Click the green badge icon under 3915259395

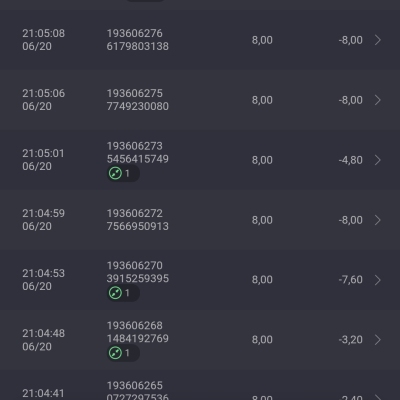click(115, 293)
